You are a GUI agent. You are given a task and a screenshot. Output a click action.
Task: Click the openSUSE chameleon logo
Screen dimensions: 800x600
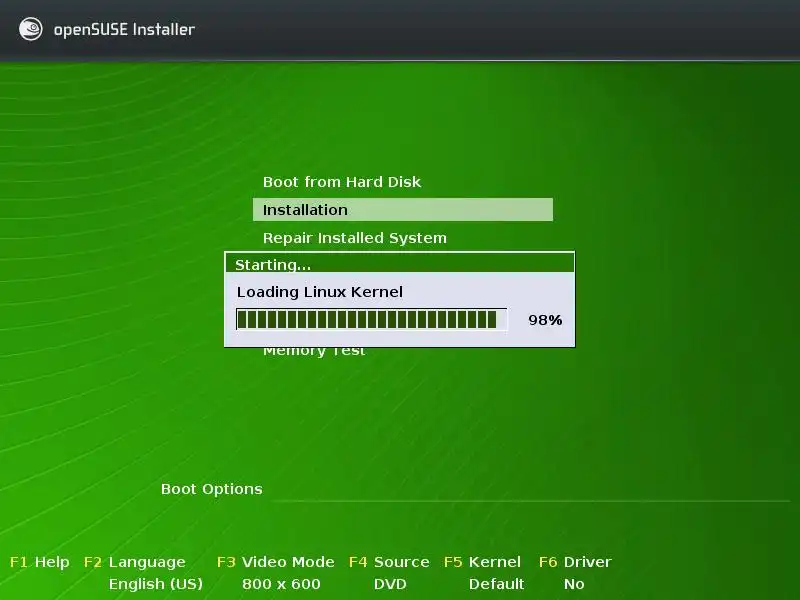click(31, 29)
